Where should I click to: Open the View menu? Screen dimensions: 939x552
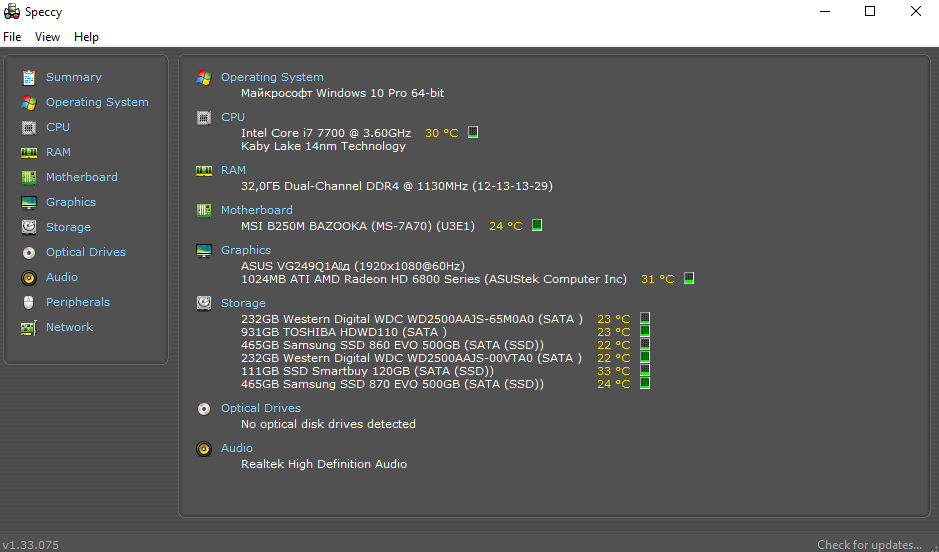coord(47,37)
